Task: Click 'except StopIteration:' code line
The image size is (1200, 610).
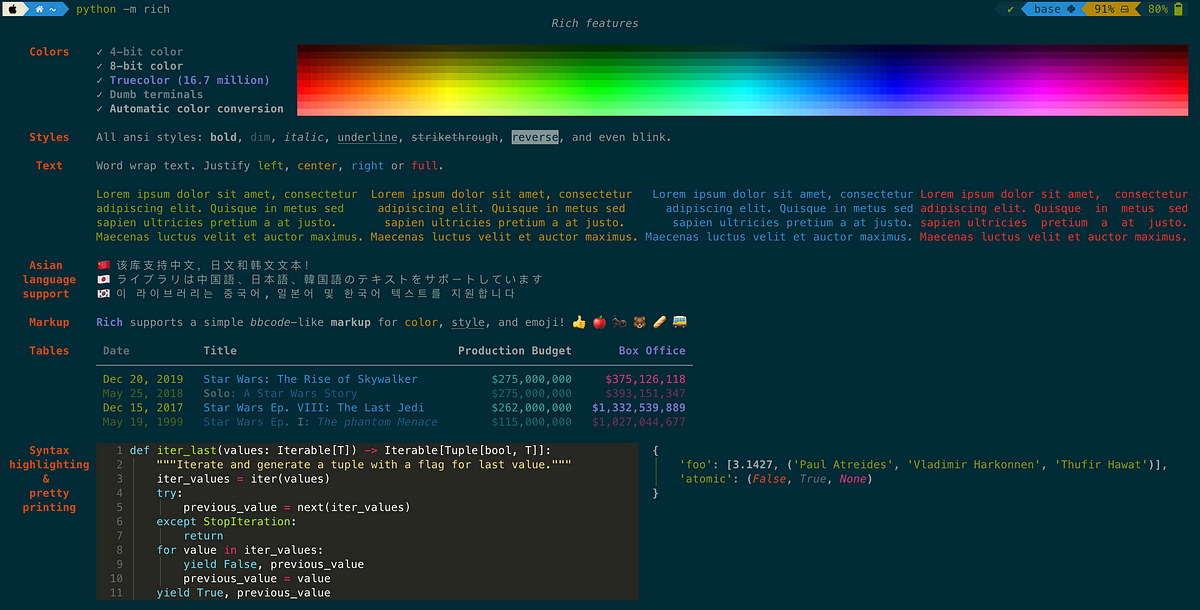Action: [227, 522]
